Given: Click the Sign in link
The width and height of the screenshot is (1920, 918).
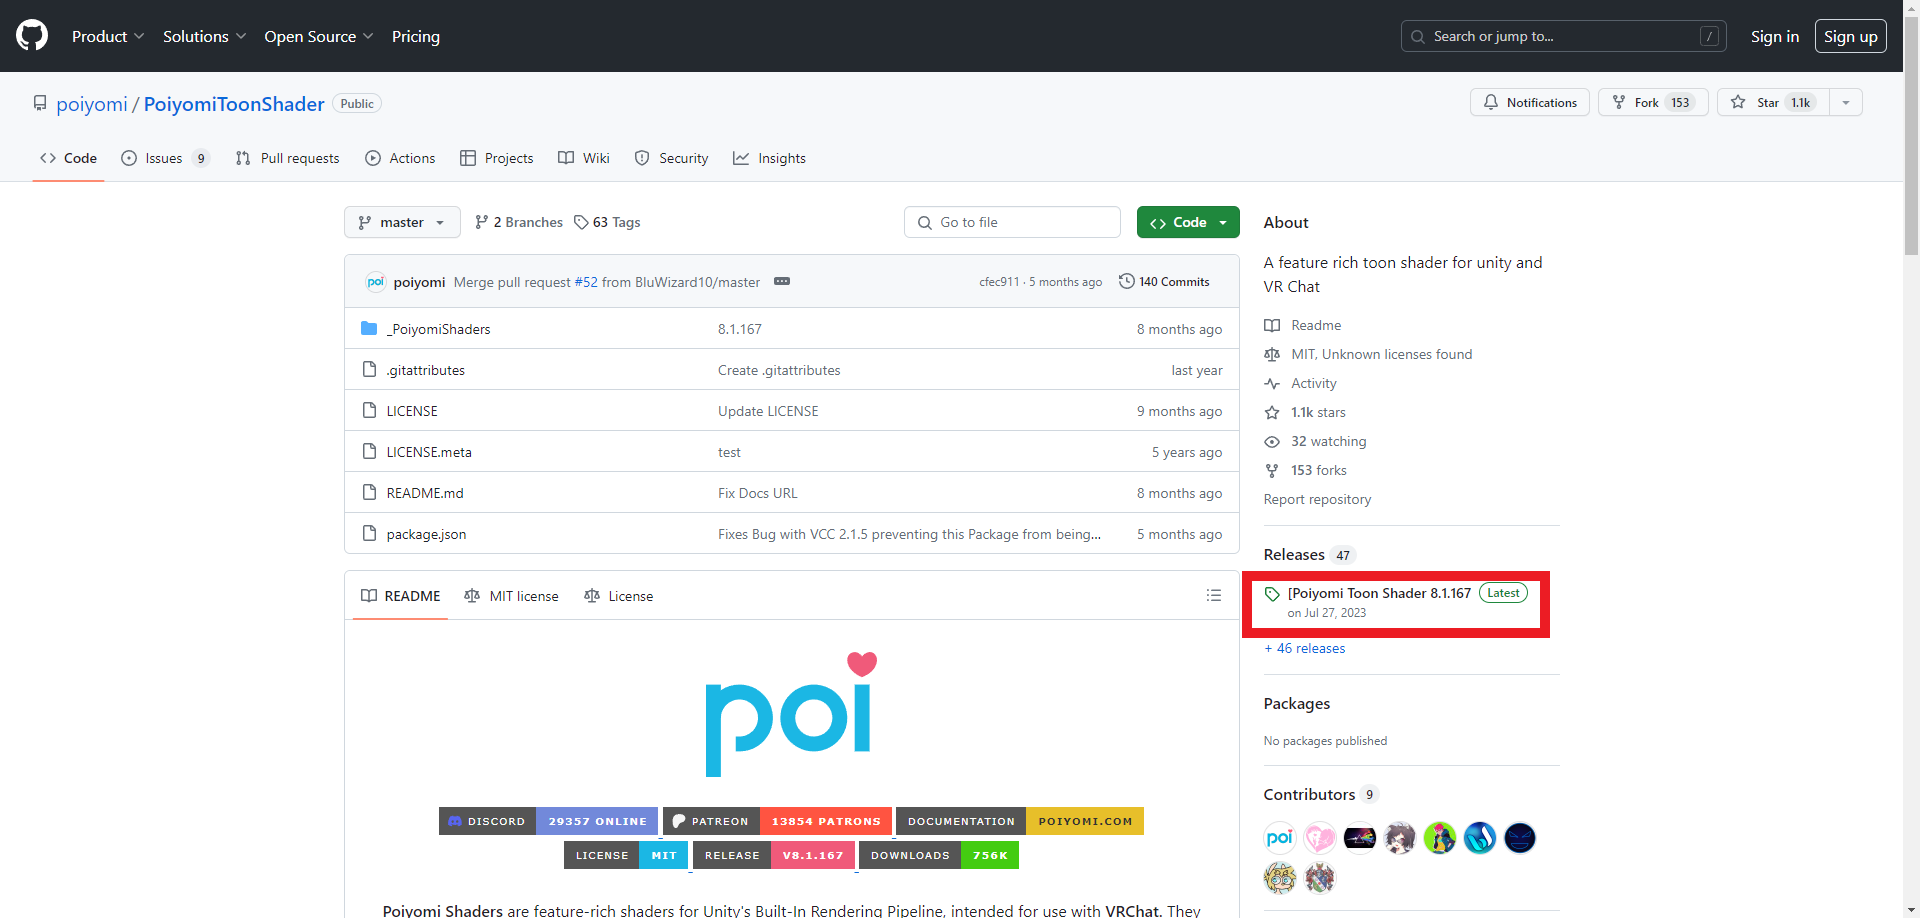Looking at the screenshot, I should 1774,36.
